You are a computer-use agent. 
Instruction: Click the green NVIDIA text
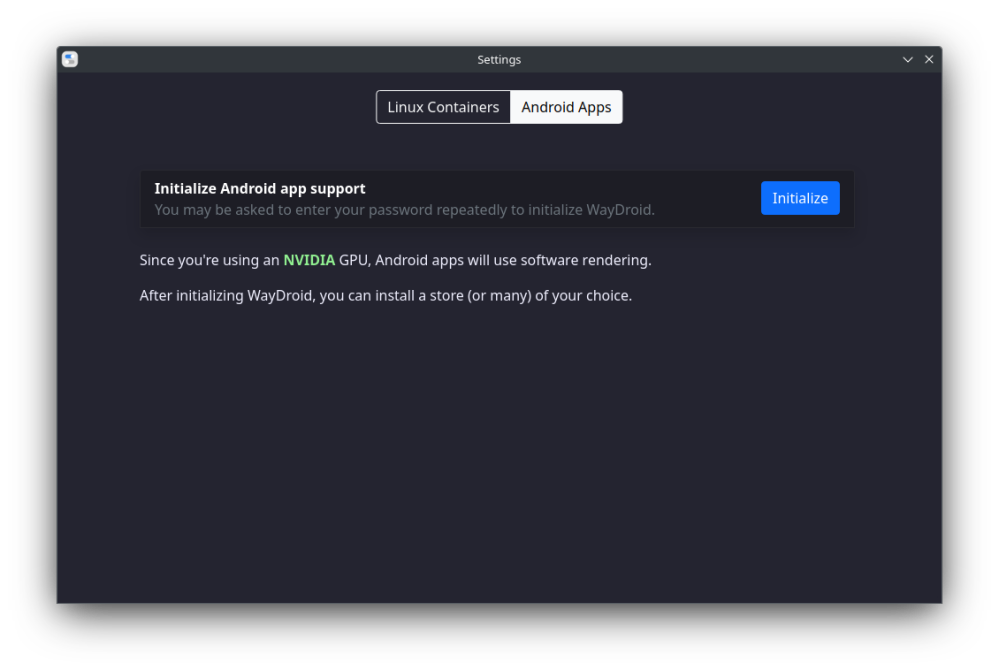tap(309, 260)
